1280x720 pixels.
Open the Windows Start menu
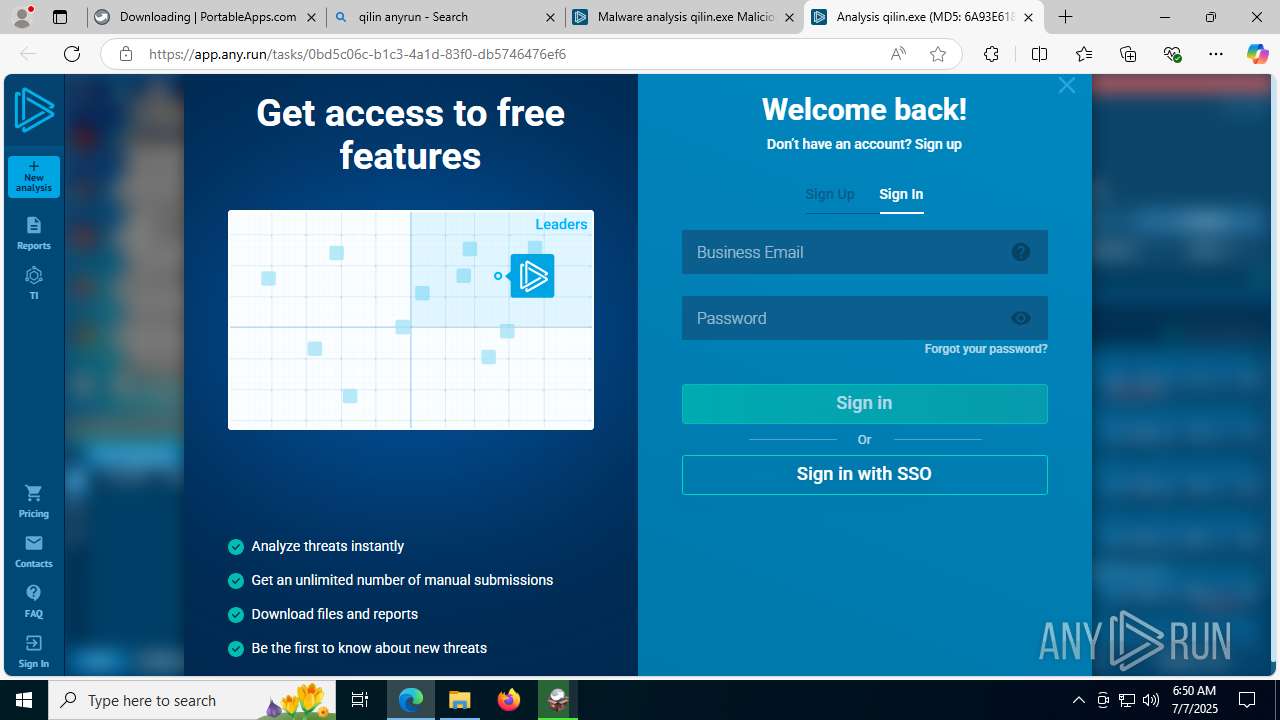click(24, 700)
